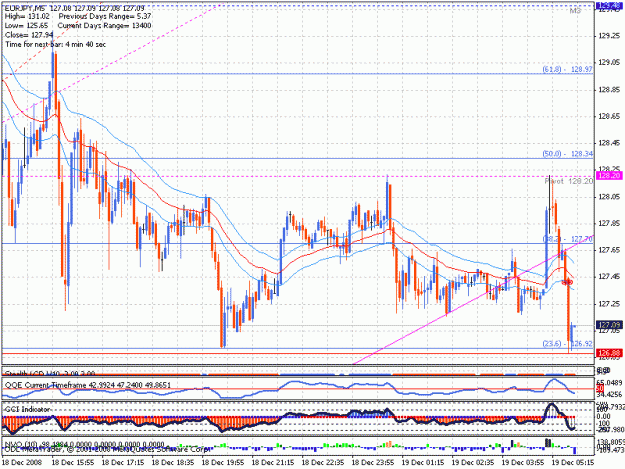Click the 128.45 price axis value

coord(609,143)
